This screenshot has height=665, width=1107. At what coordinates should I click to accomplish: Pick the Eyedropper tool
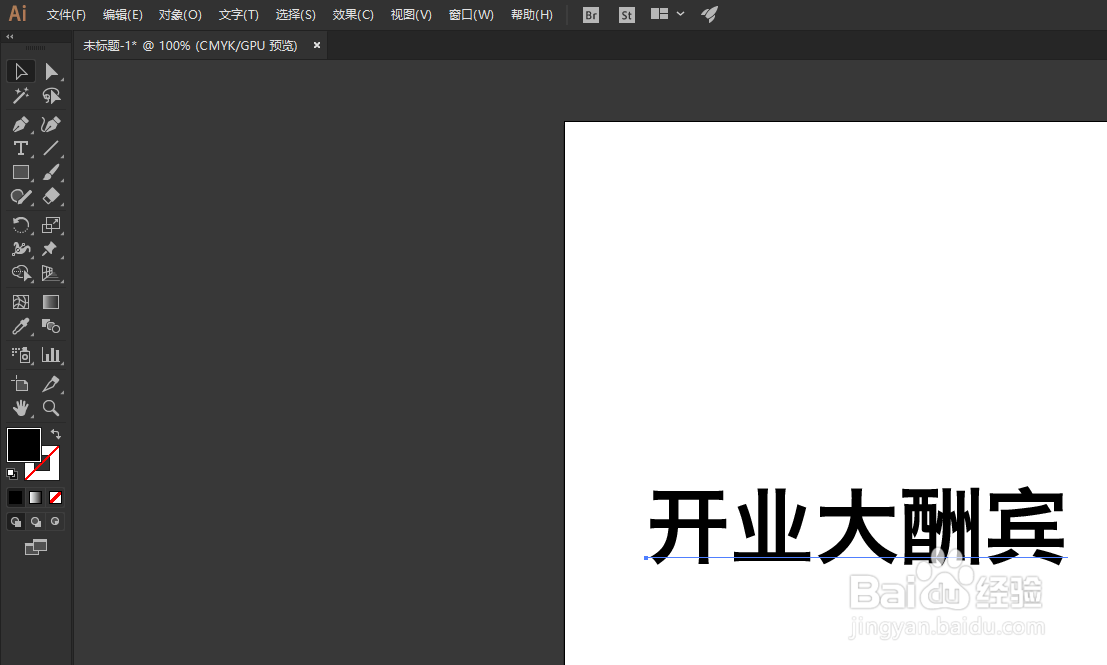20,326
